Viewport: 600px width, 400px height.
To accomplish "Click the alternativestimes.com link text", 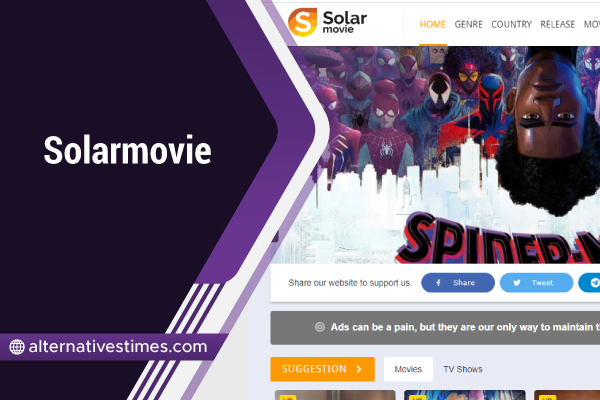I will (118, 347).
